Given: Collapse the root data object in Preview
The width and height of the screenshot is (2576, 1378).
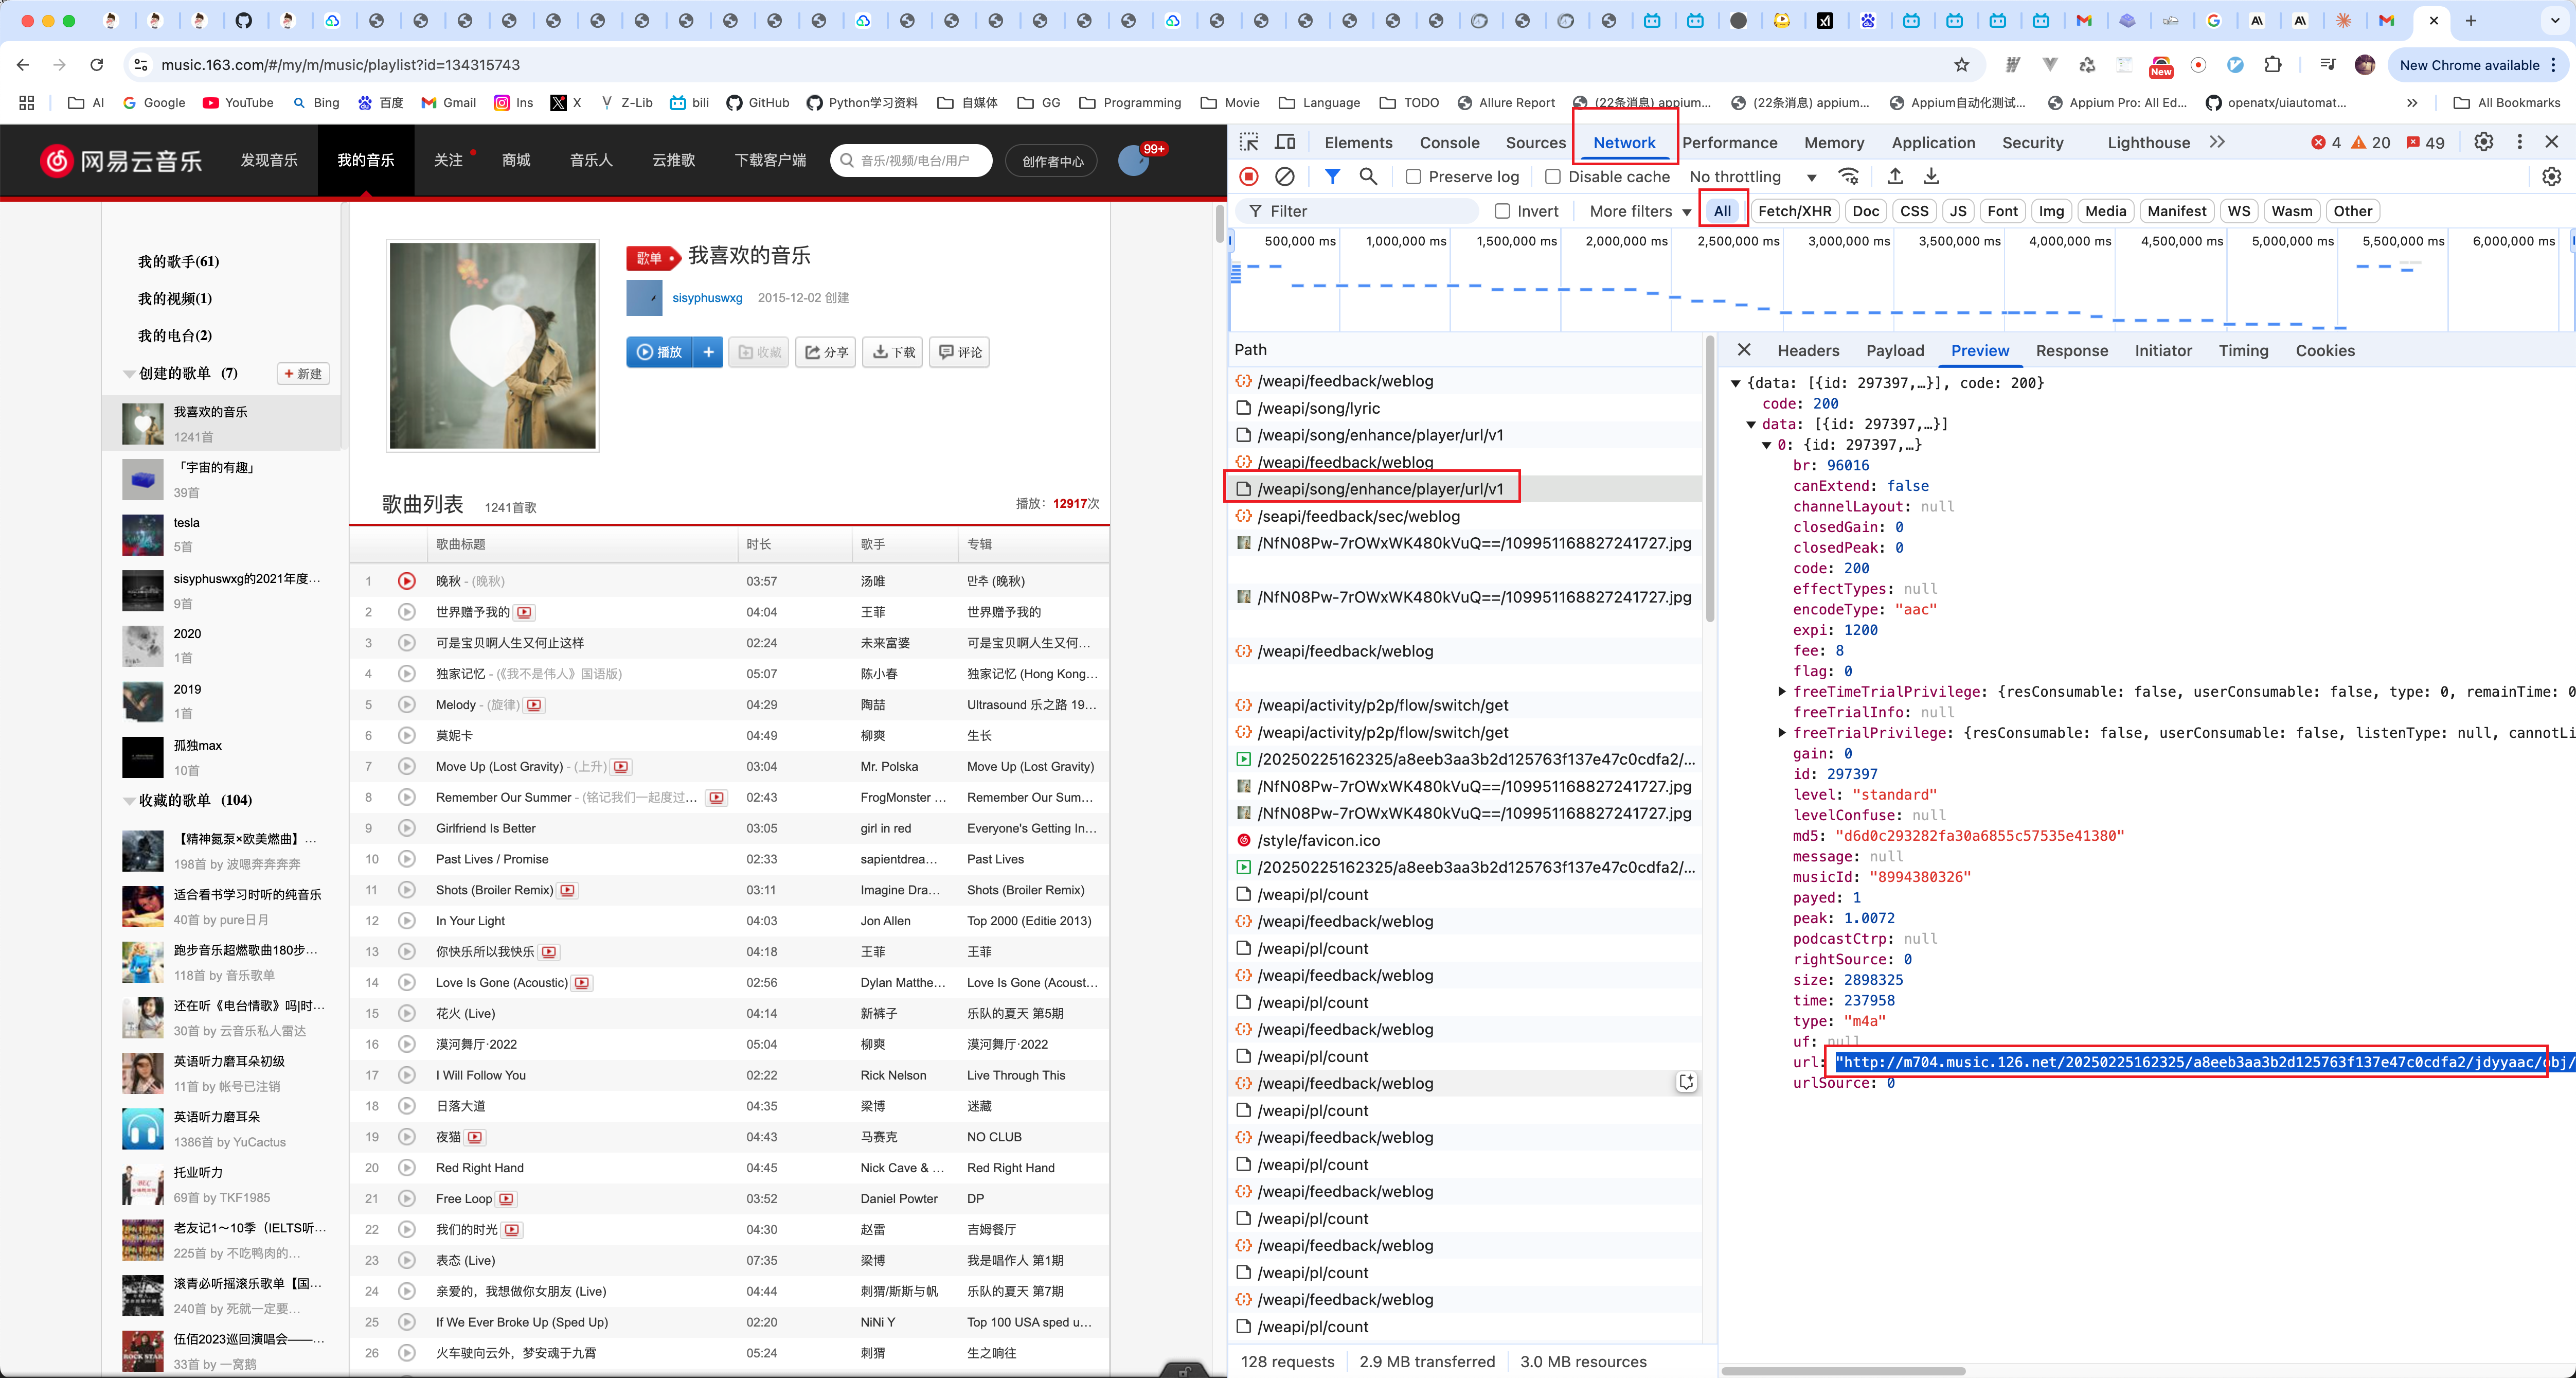Looking at the screenshot, I should (1736, 383).
